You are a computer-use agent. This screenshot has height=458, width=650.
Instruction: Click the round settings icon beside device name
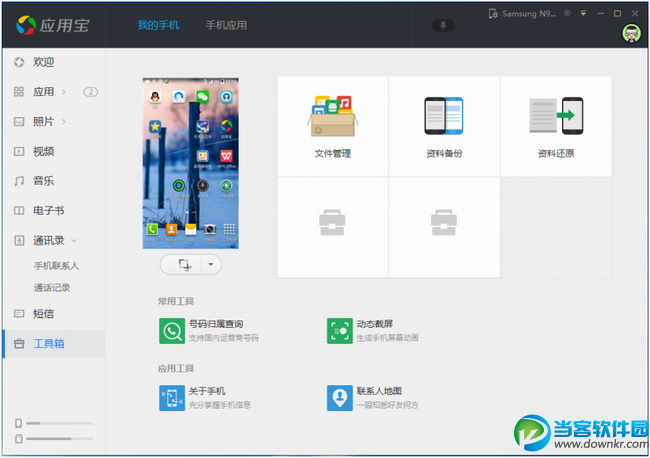568,13
